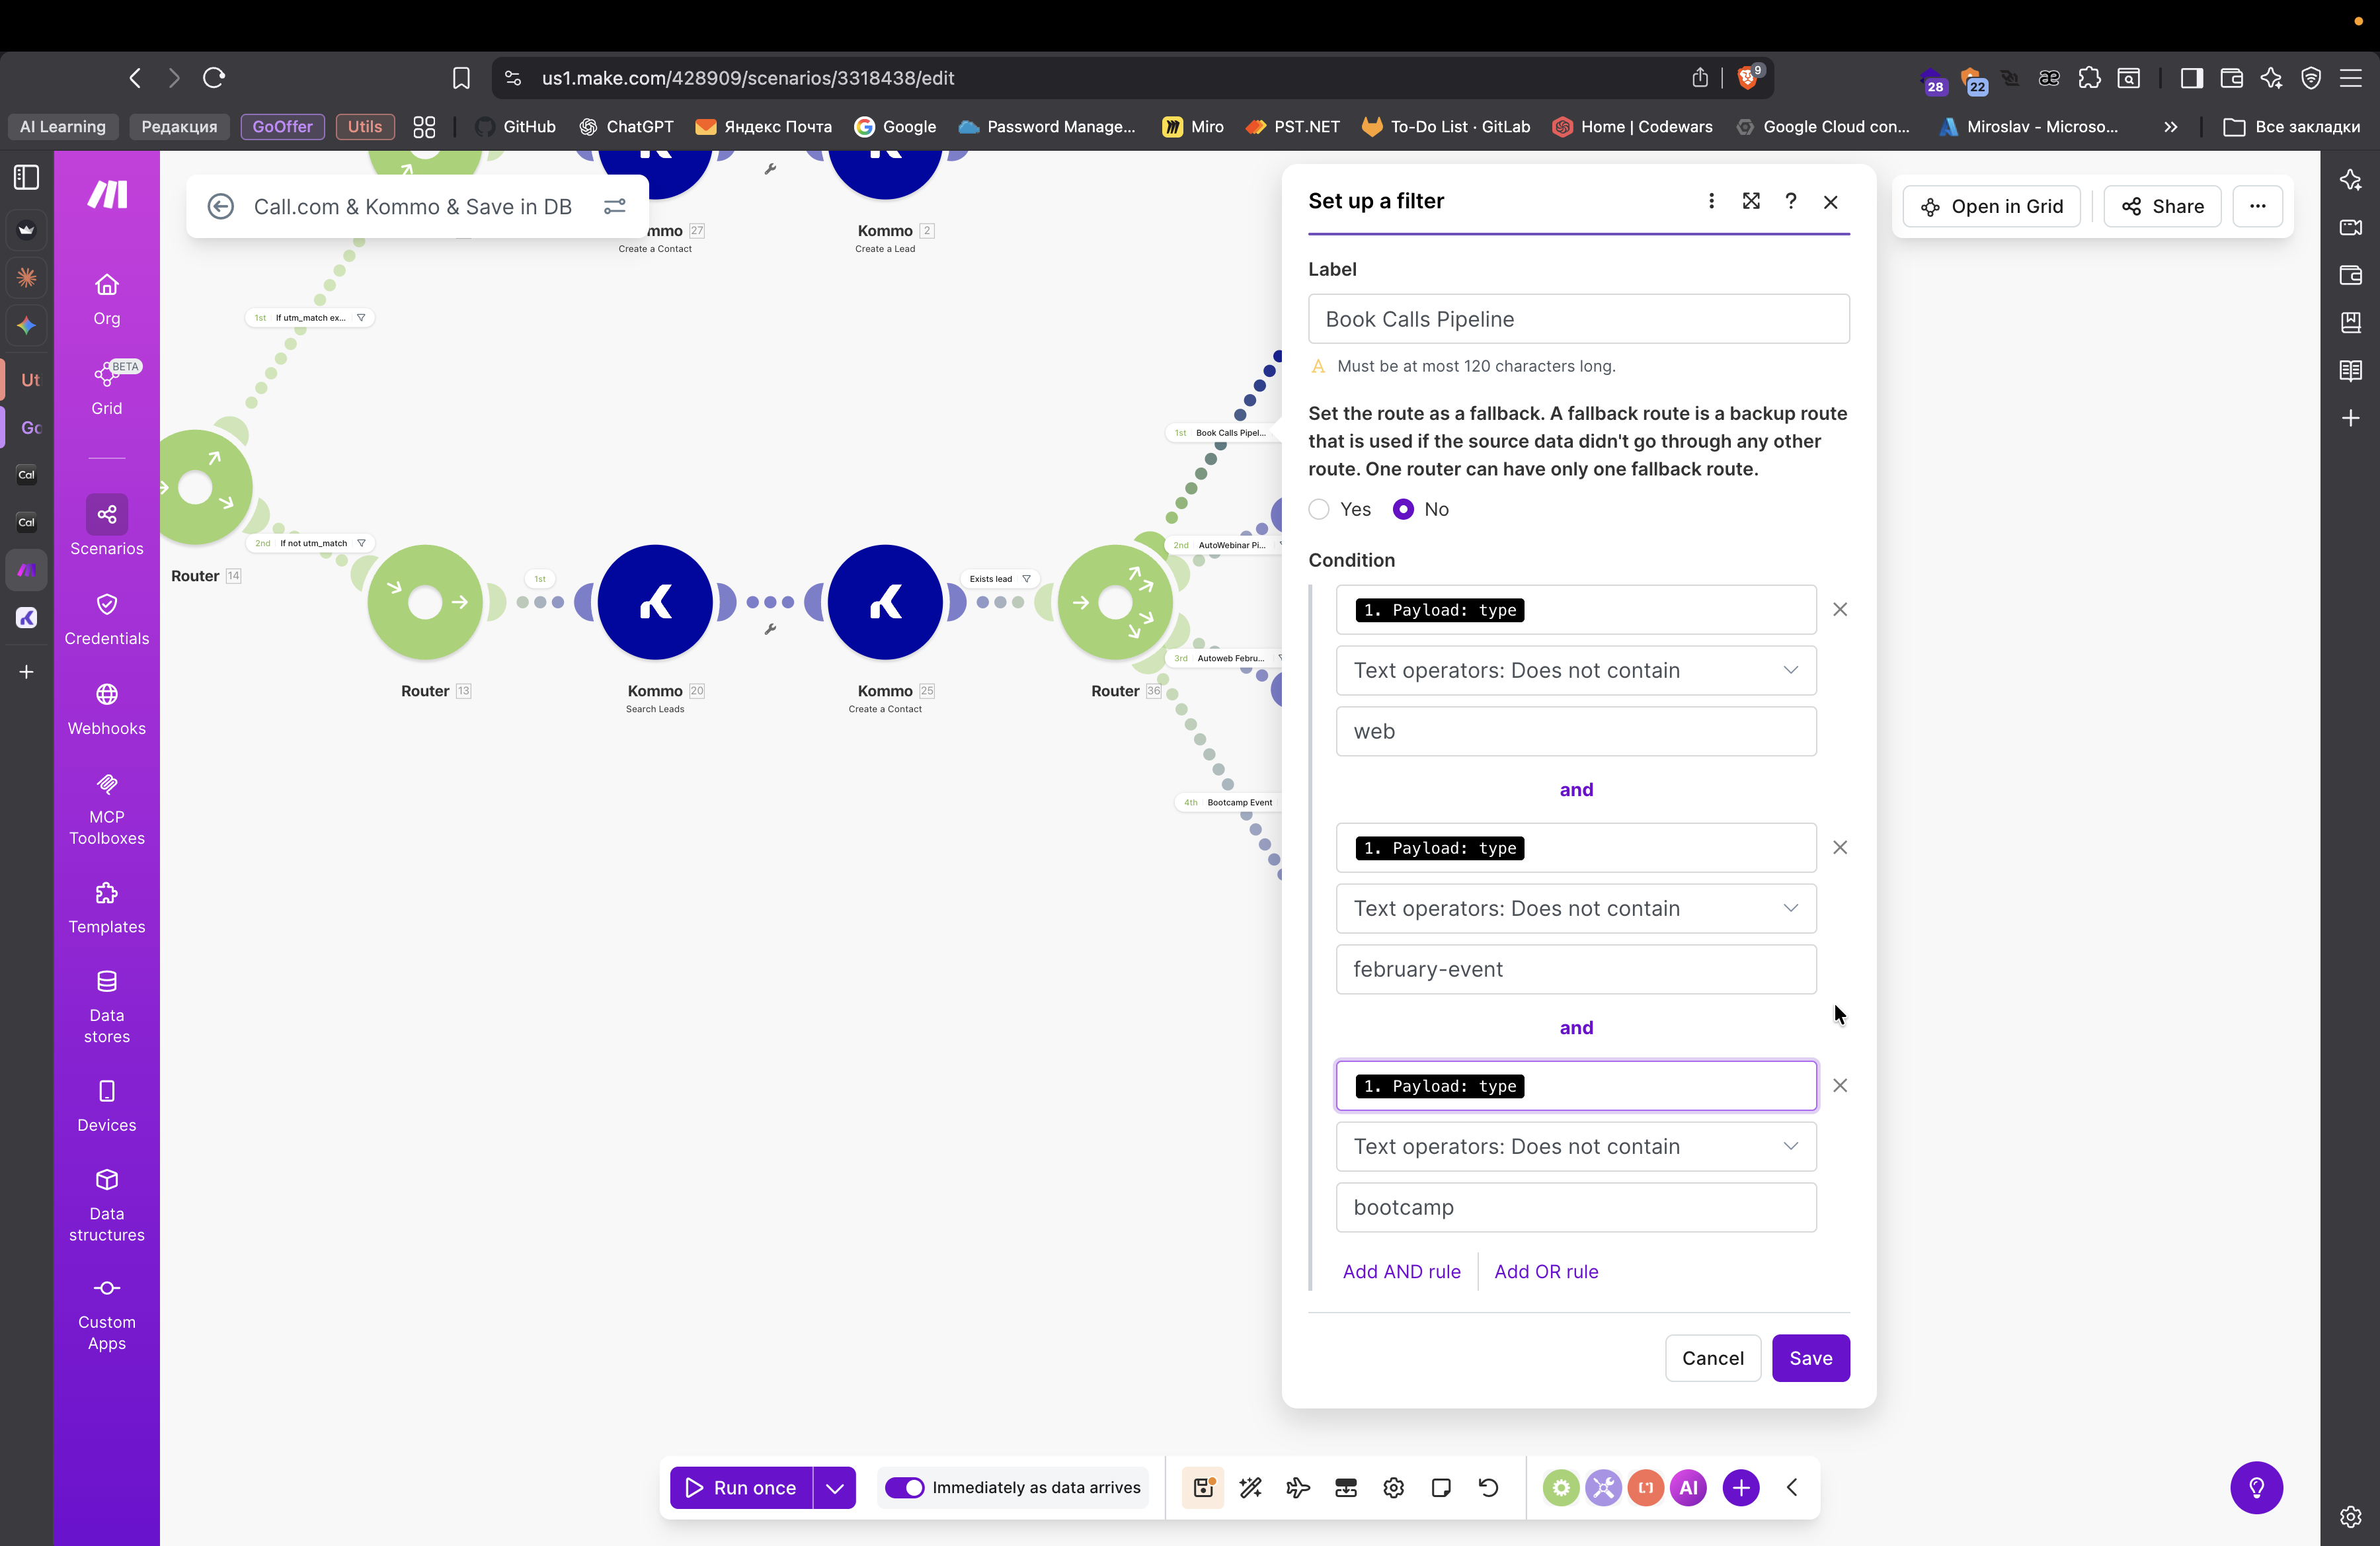Save the filter settings
The image size is (2380, 1546).
1810,1357
